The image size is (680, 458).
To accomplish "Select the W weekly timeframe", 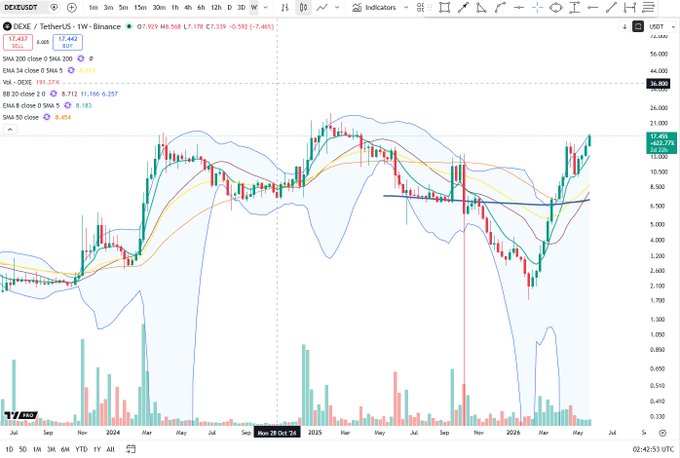I will (254, 7).
